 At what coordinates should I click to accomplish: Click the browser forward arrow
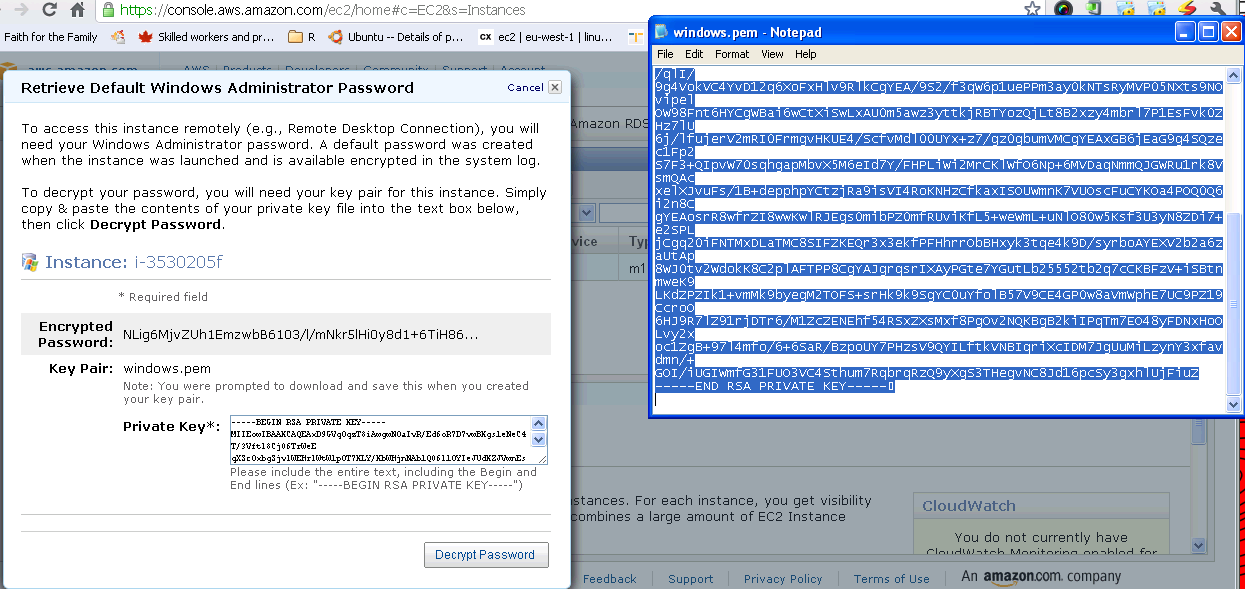pyautogui.click(x=20, y=10)
